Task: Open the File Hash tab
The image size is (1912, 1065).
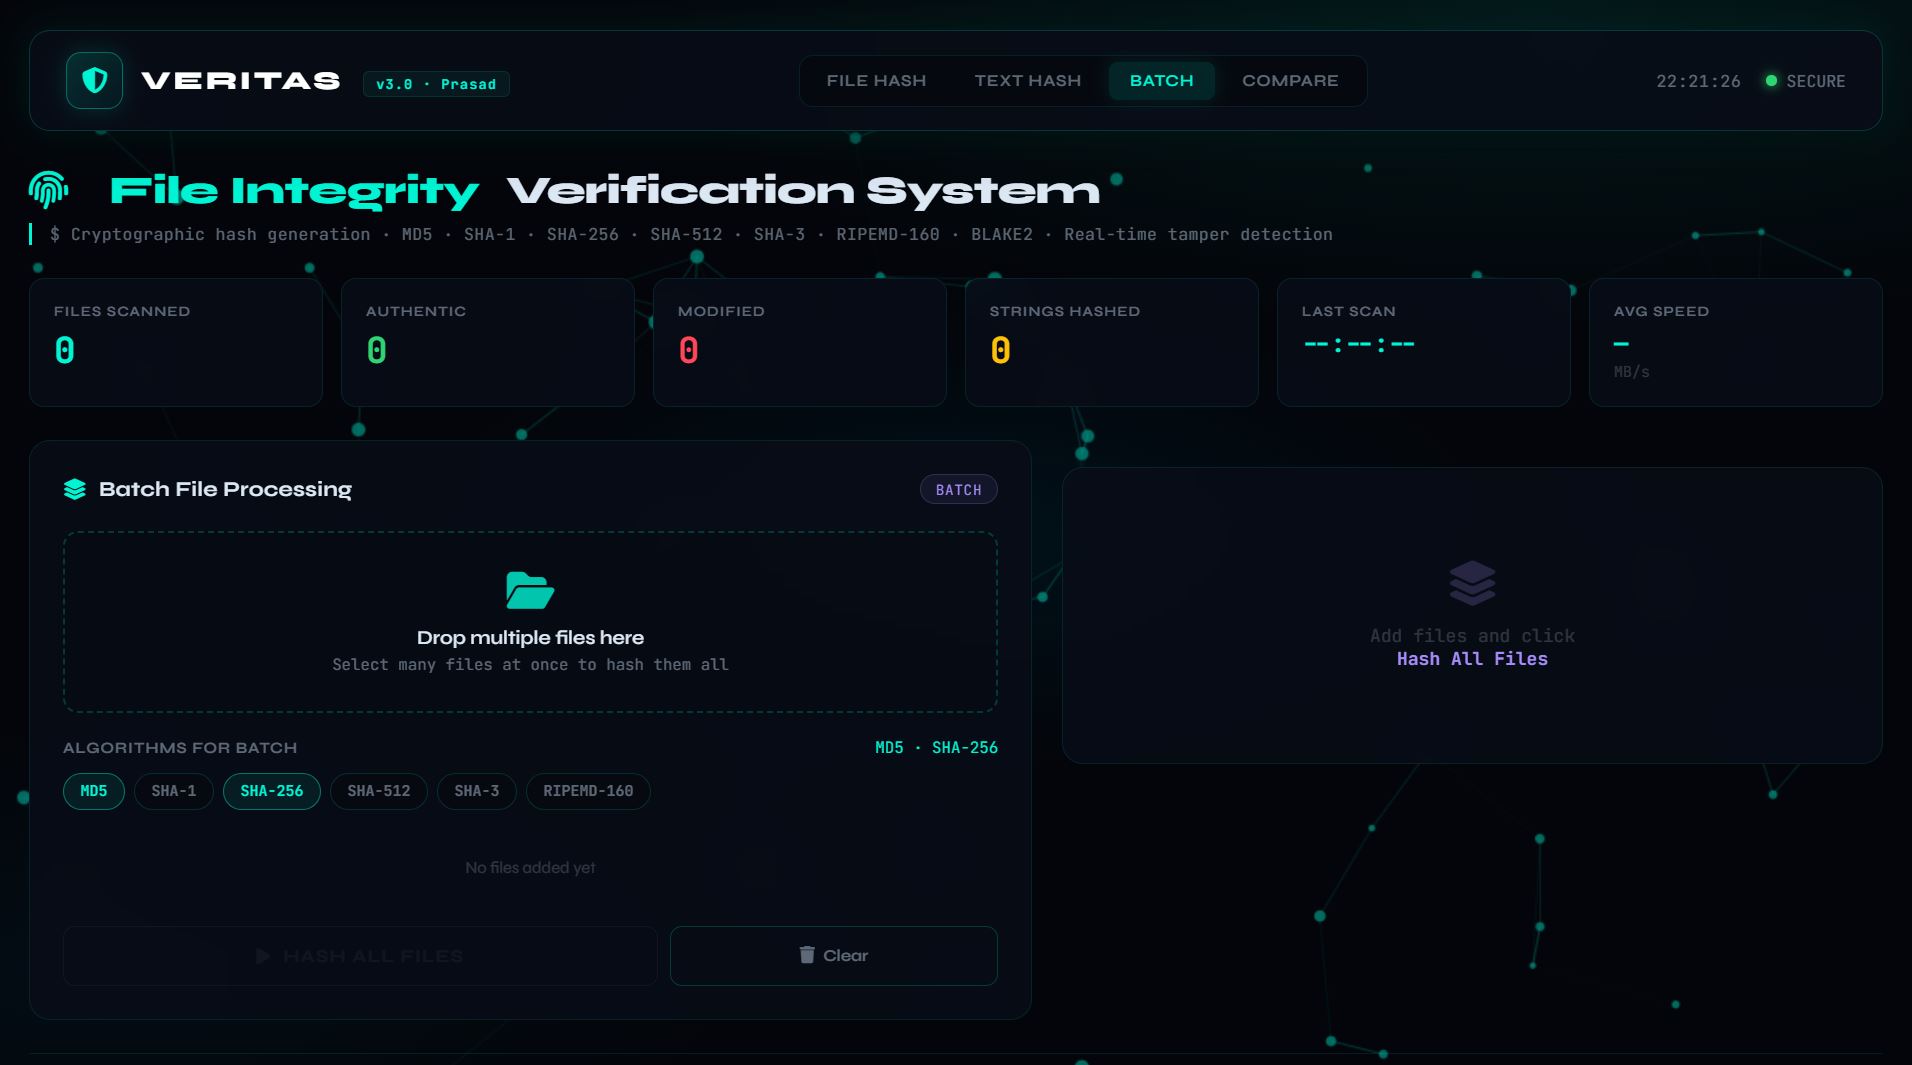Action: (x=876, y=81)
